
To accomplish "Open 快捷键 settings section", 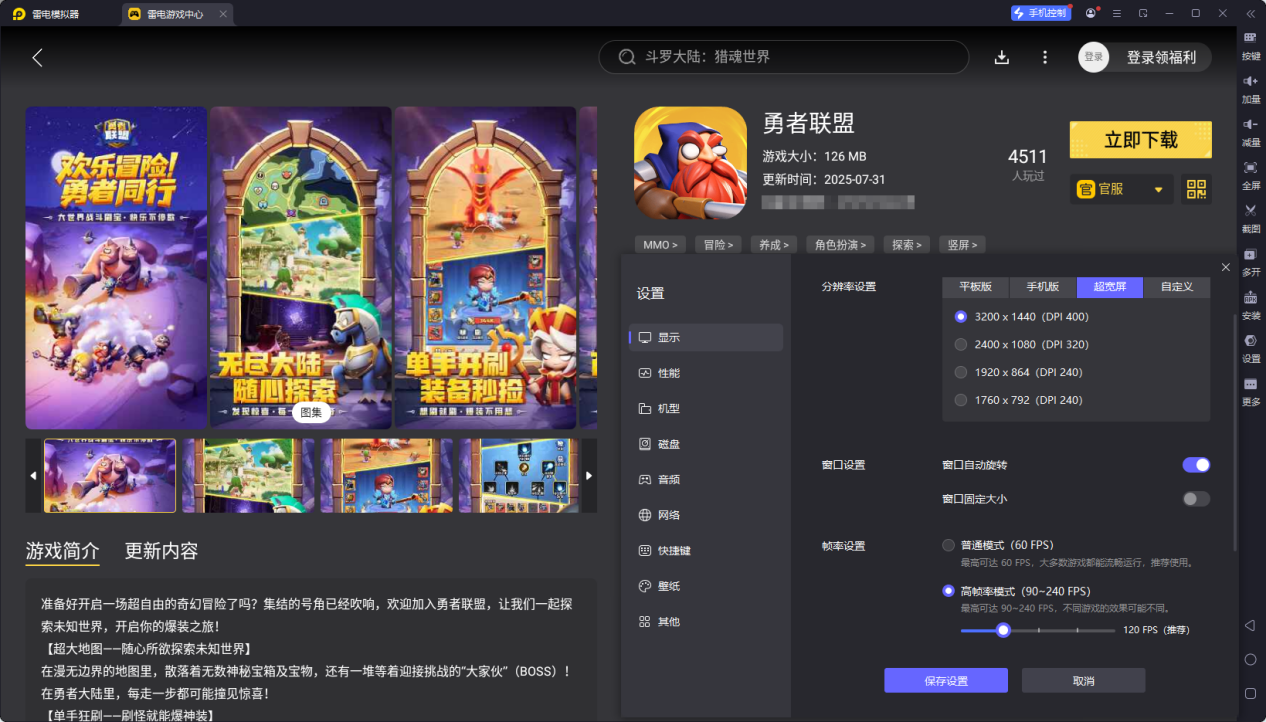I will pyautogui.click(x=706, y=551).
